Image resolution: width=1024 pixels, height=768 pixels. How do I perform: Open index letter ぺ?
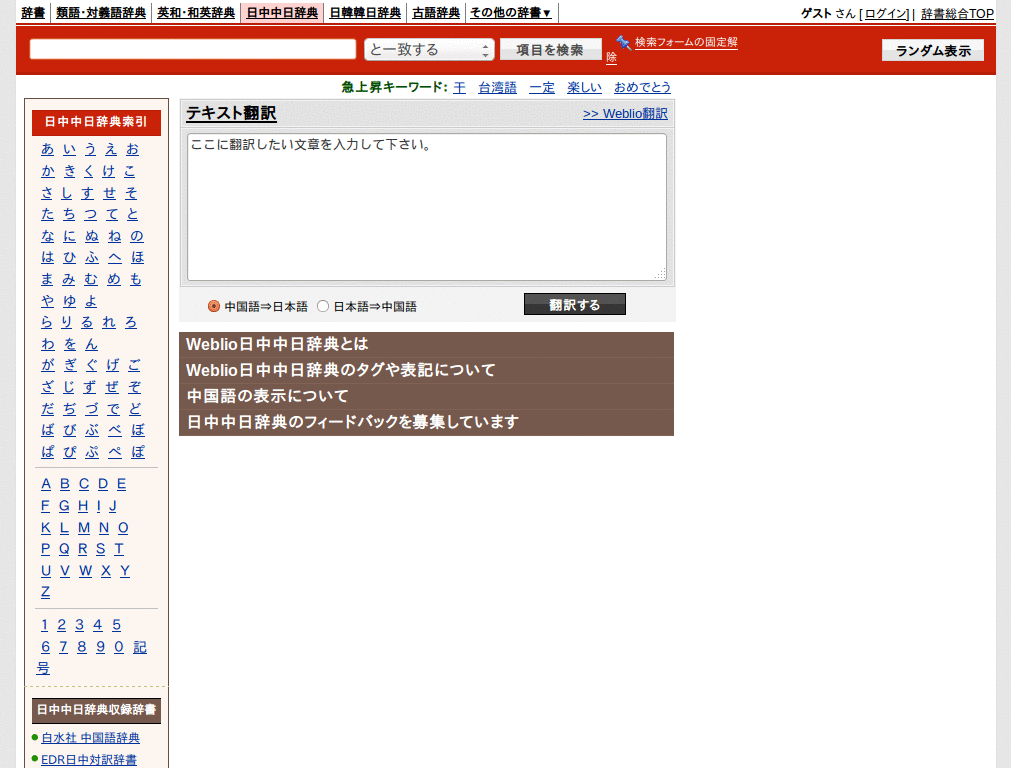(x=115, y=451)
